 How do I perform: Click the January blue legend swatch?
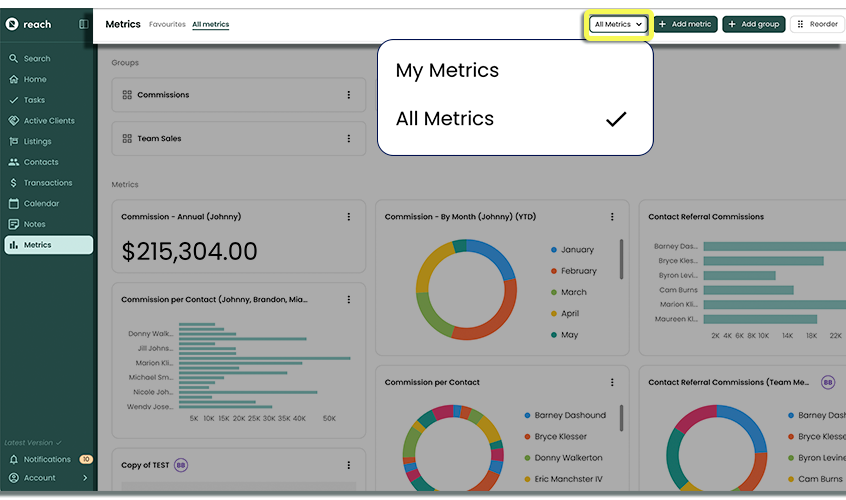click(553, 250)
